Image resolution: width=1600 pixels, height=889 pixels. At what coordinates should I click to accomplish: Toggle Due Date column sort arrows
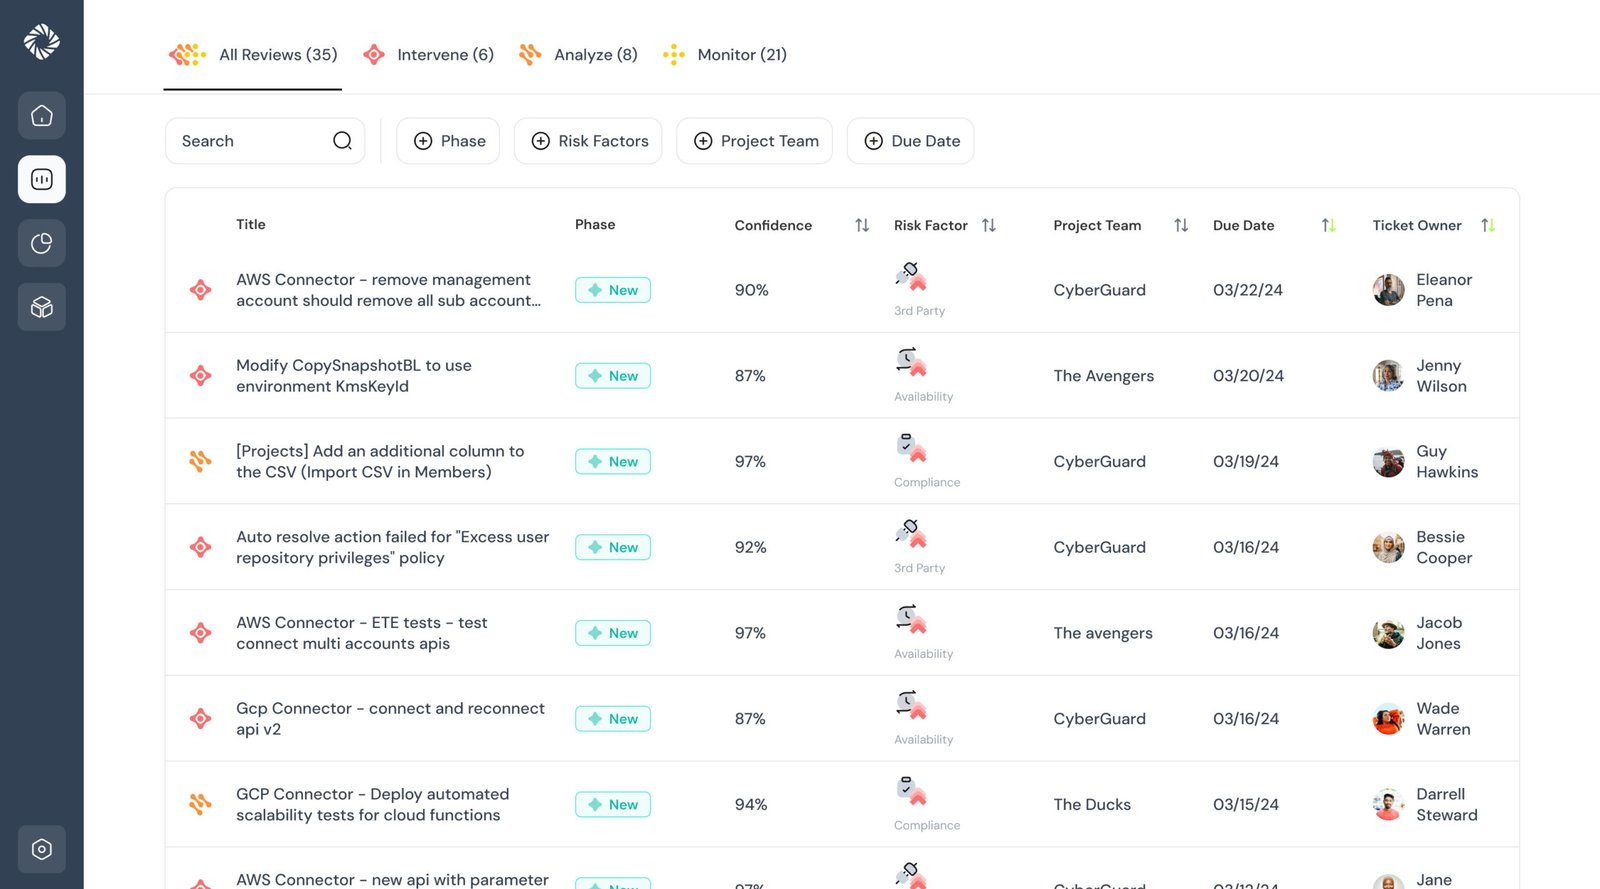[1328, 226]
